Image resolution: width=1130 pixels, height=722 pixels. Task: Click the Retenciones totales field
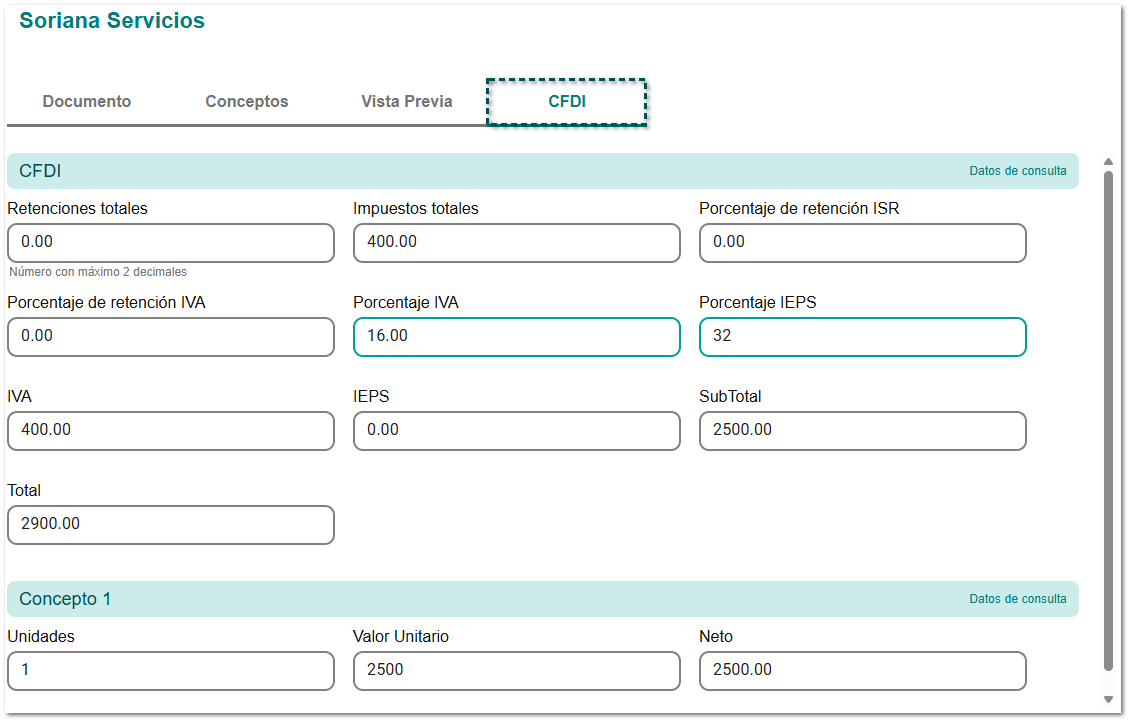[170, 243]
